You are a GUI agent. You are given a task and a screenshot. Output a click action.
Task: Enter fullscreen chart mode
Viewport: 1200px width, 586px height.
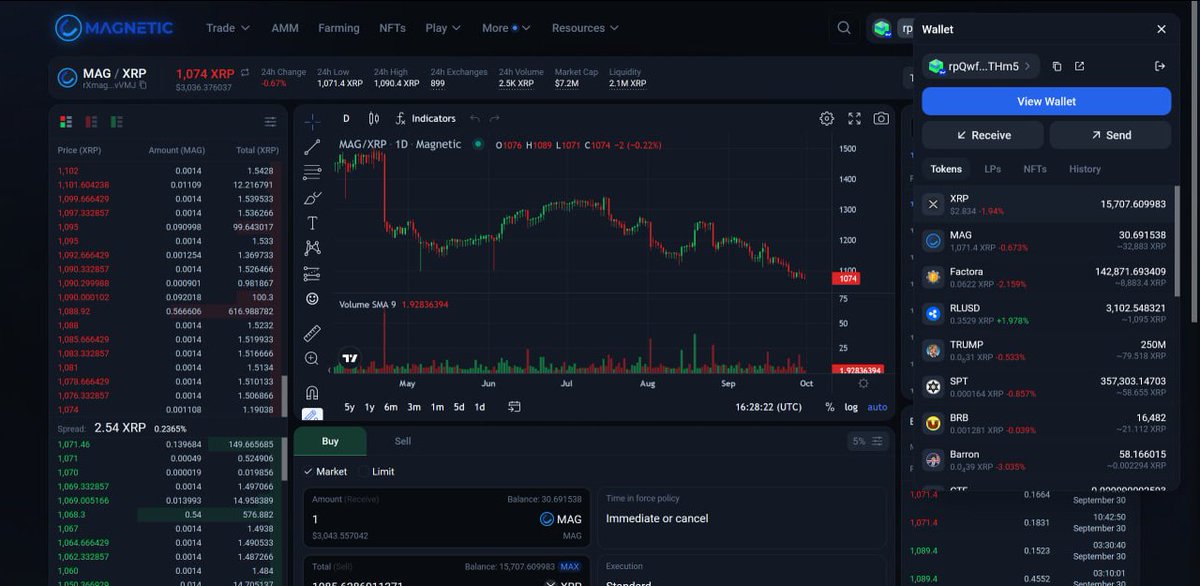tap(854, 118)
